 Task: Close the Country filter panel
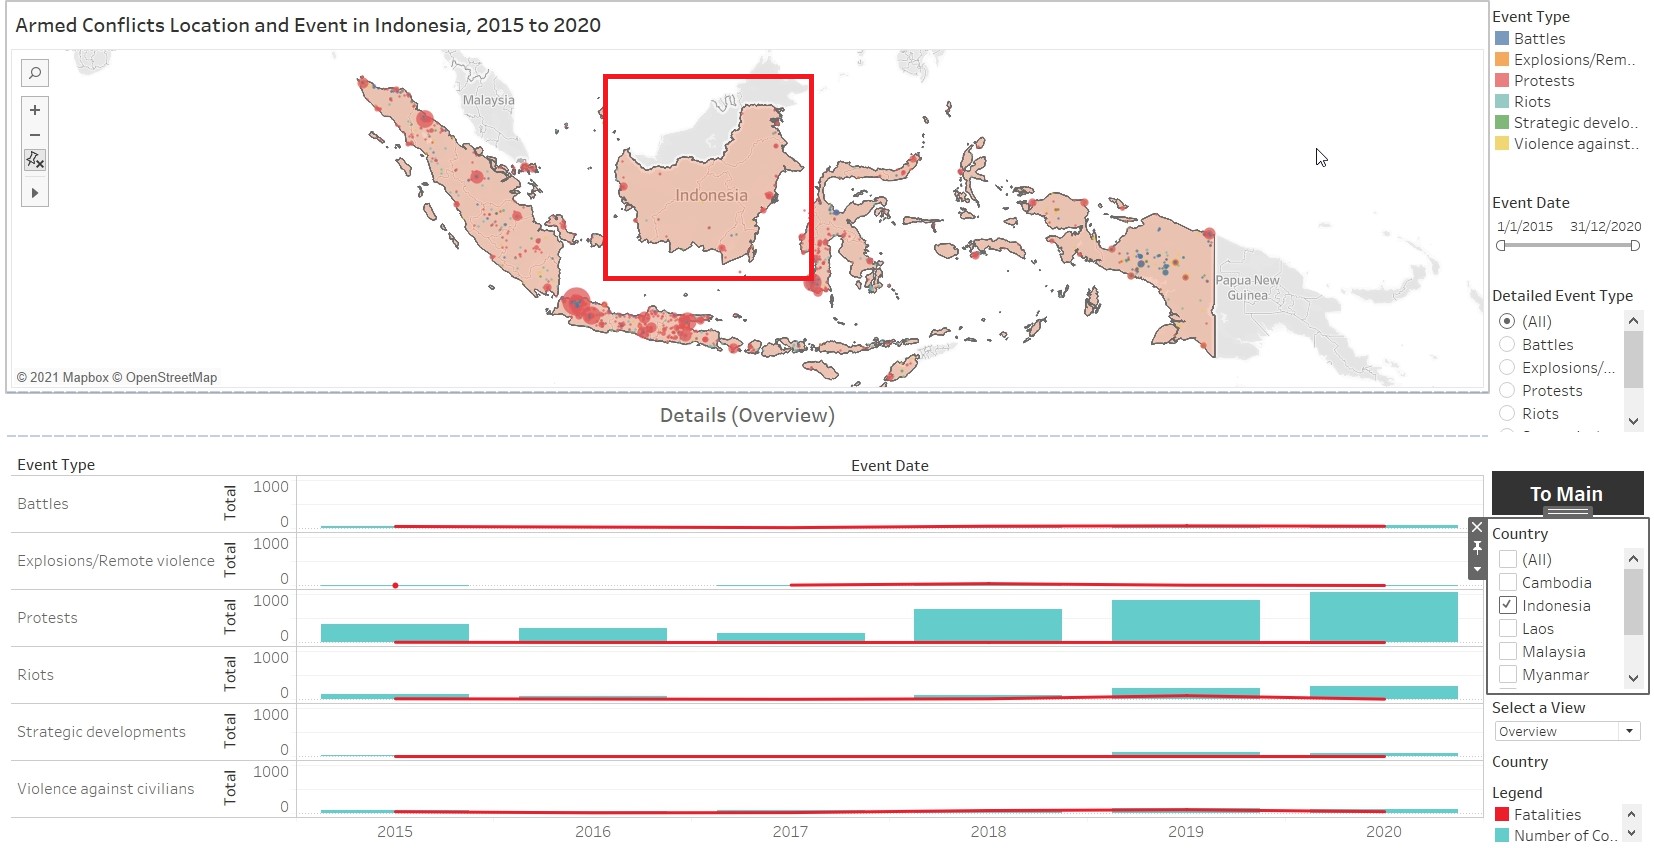click(1477, 527)
